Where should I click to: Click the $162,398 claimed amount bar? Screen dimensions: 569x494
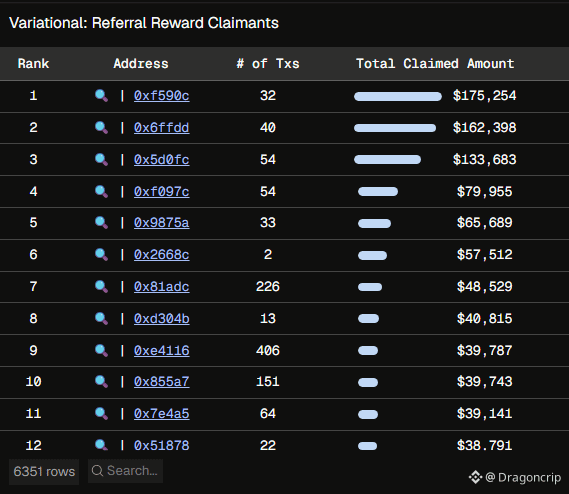pyautogui.click(x=395, y=128)
